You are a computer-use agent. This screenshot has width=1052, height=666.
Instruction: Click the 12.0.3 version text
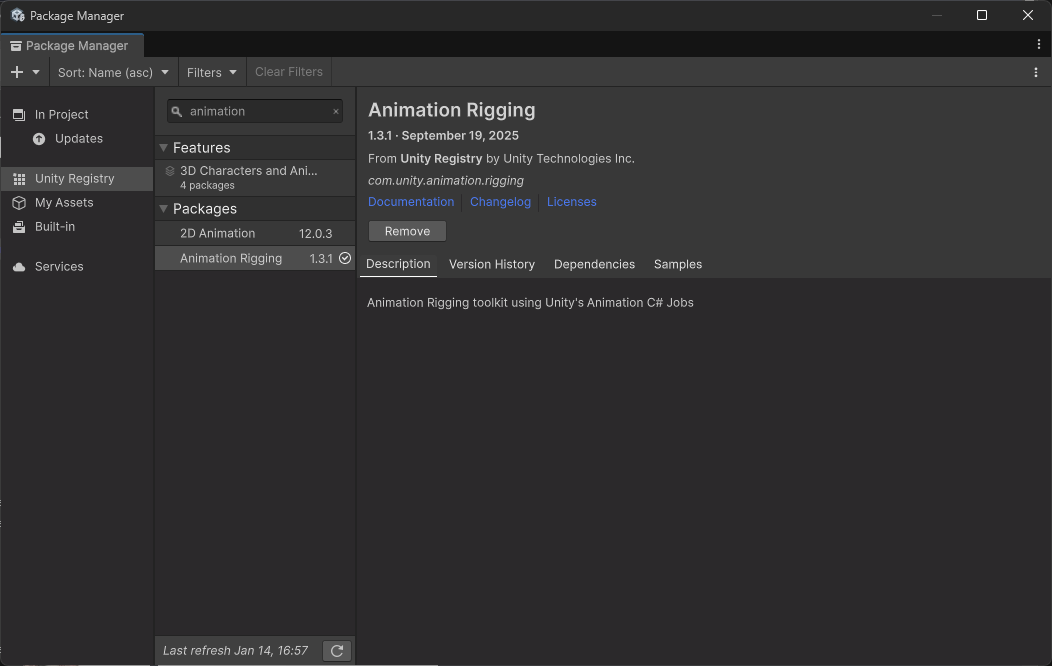tap(315, 234)
